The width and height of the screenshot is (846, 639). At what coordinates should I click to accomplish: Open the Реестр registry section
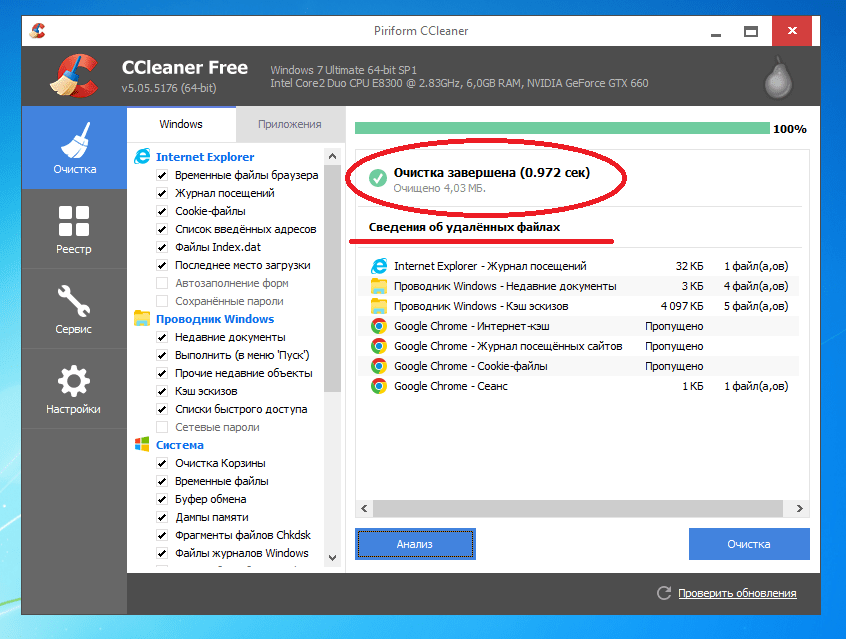(x=74, y=229)
